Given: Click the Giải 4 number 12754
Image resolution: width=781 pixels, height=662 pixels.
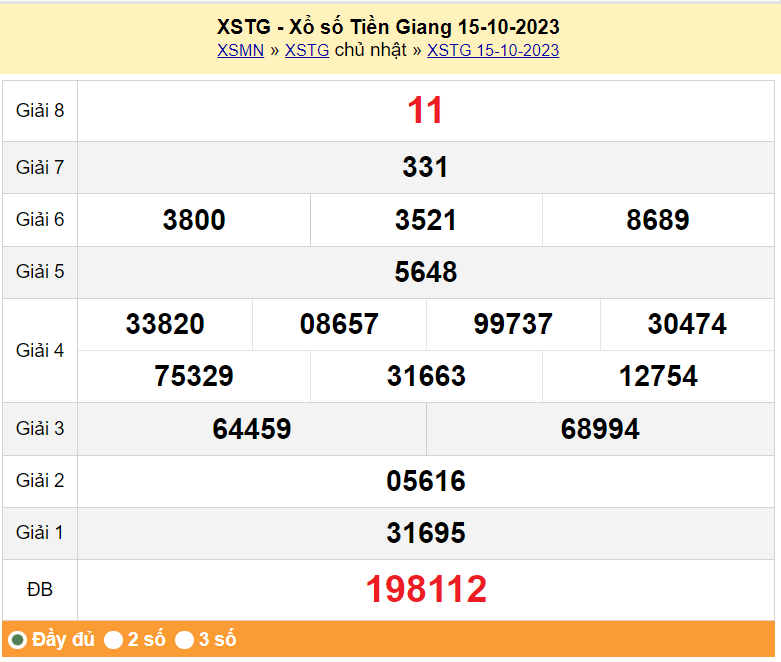Looking at the screenshot, I should pyautogui.click(x=658, y=376).
